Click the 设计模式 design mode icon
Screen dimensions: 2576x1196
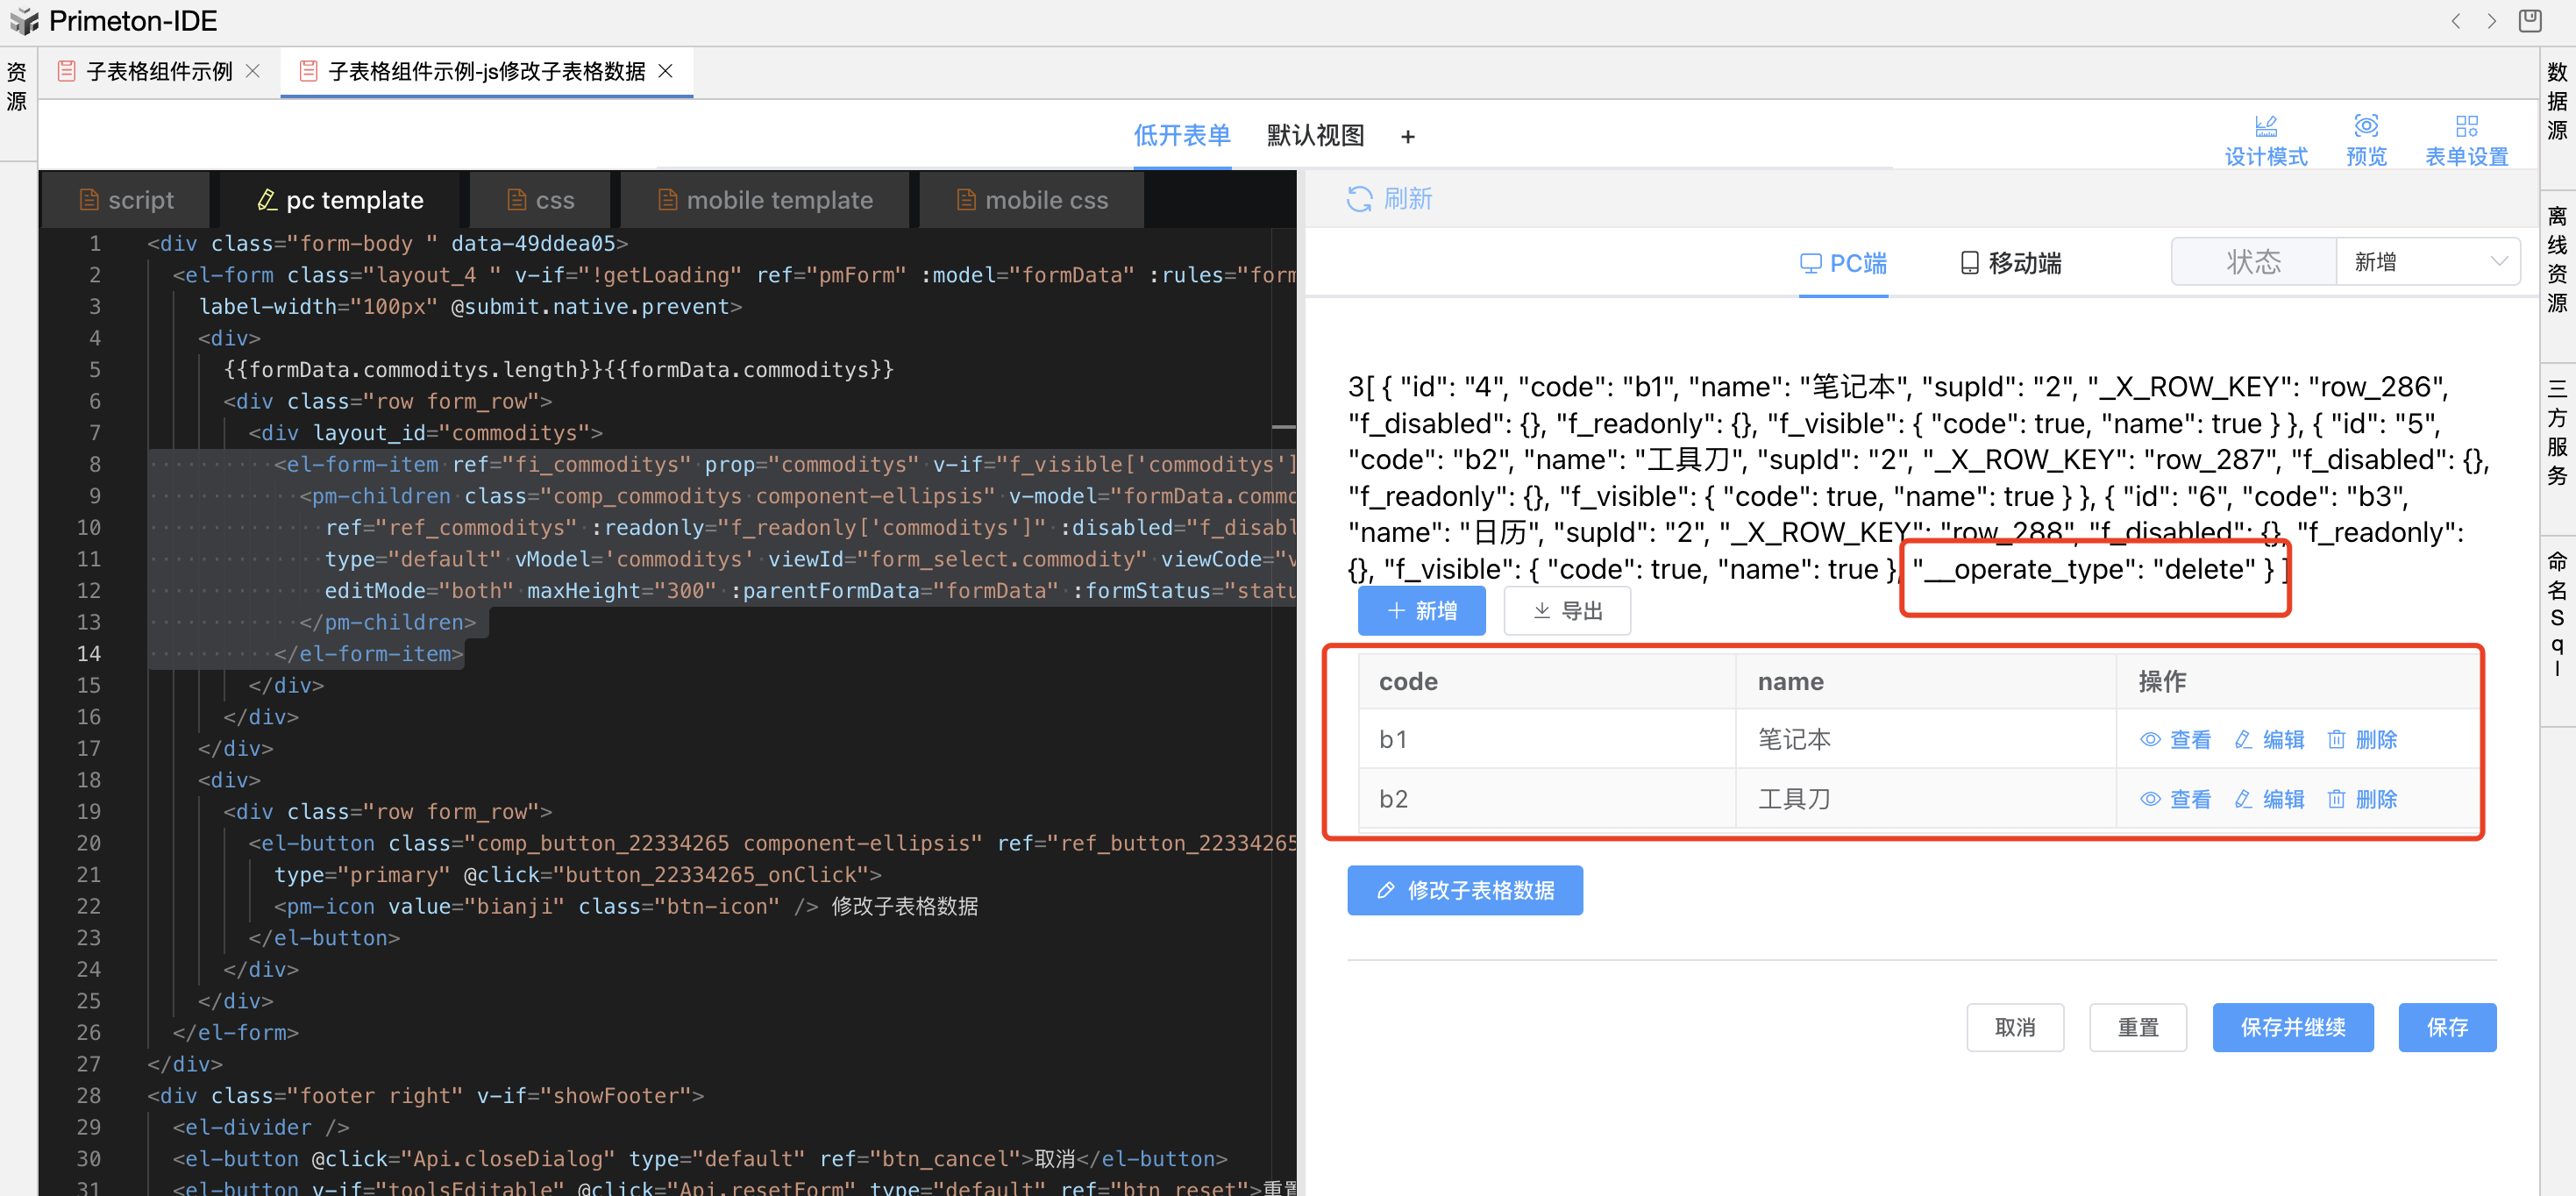pos(2265,126)
